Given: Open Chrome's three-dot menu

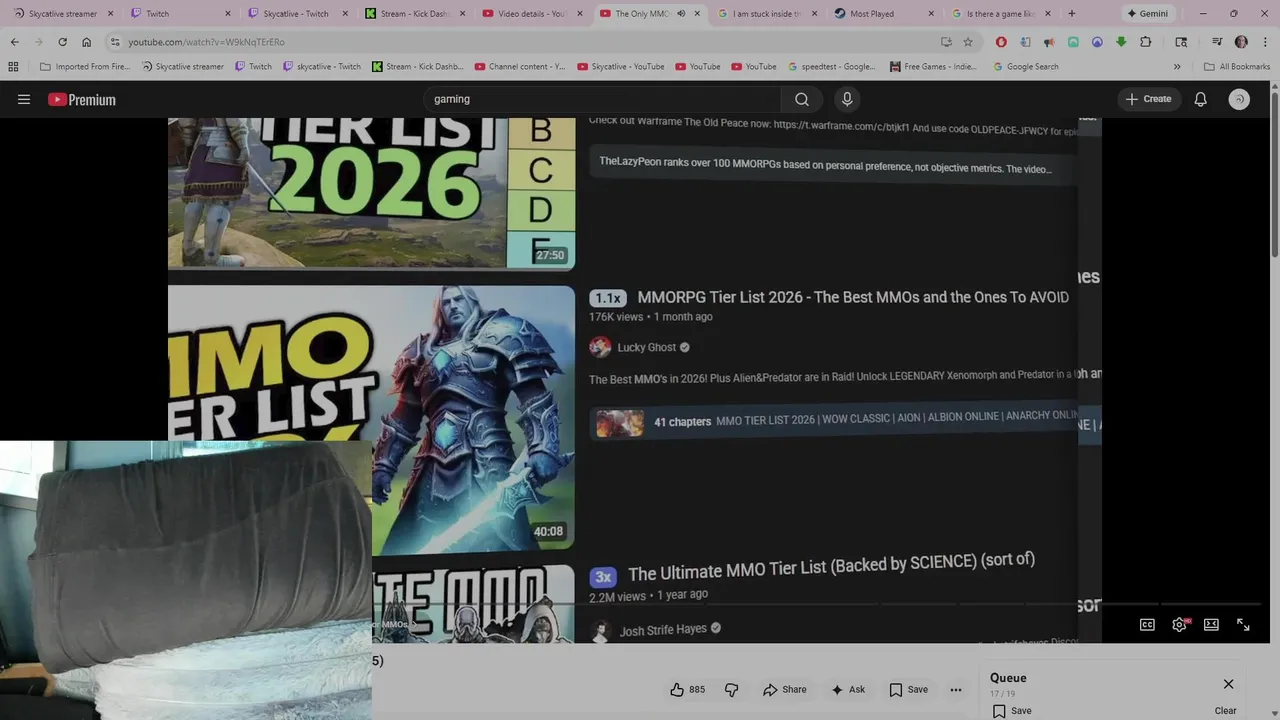Looking at the screenshot, I should click(1265, 42).
